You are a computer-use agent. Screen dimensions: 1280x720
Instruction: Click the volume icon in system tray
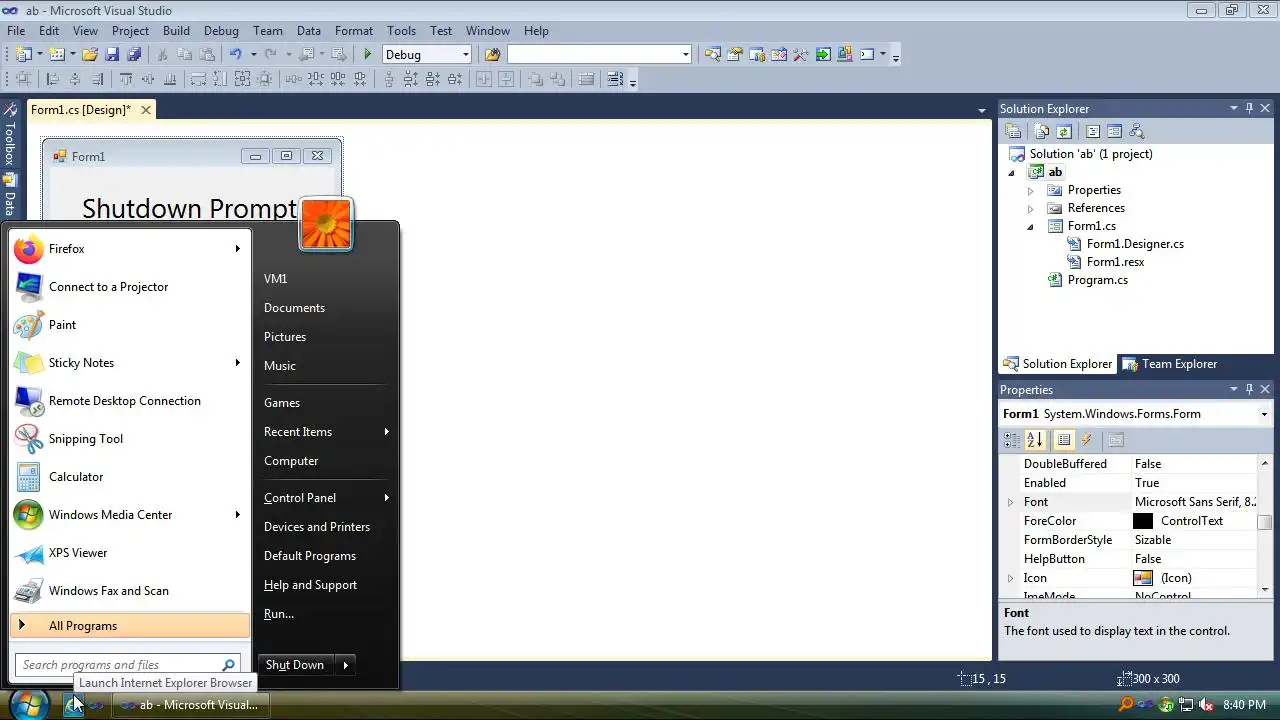[x=1205, y=705]
